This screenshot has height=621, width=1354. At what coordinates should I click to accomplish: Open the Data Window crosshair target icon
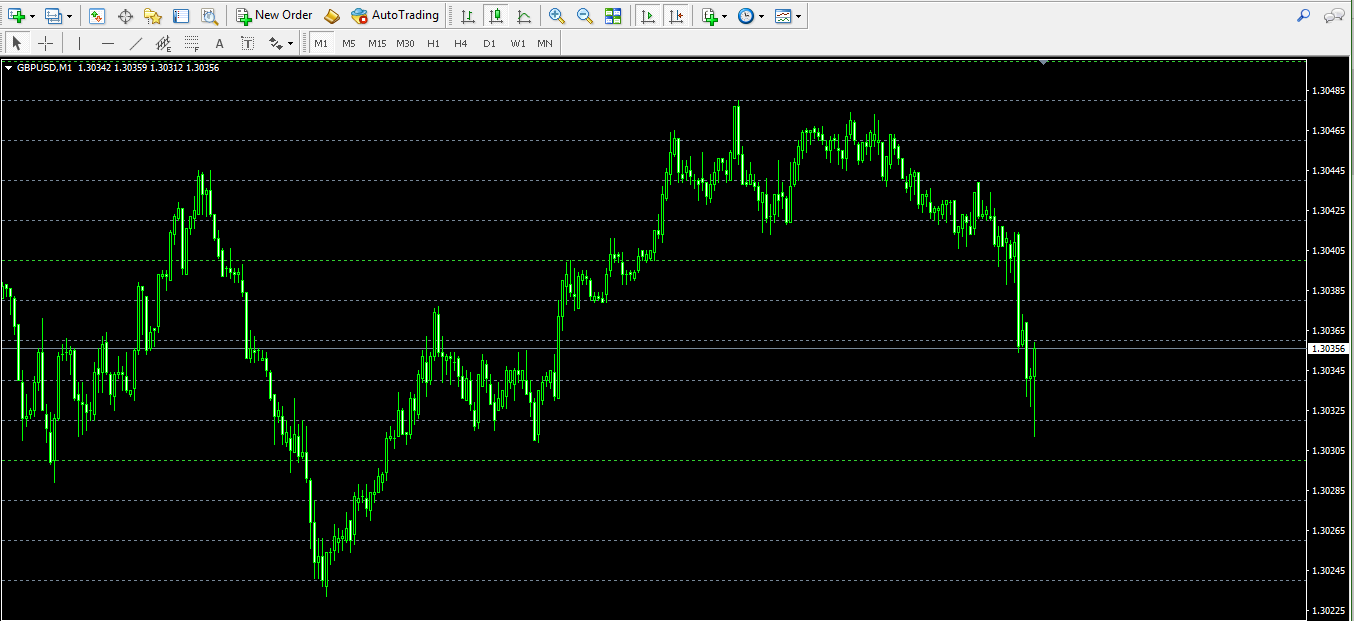coord(125,16)
